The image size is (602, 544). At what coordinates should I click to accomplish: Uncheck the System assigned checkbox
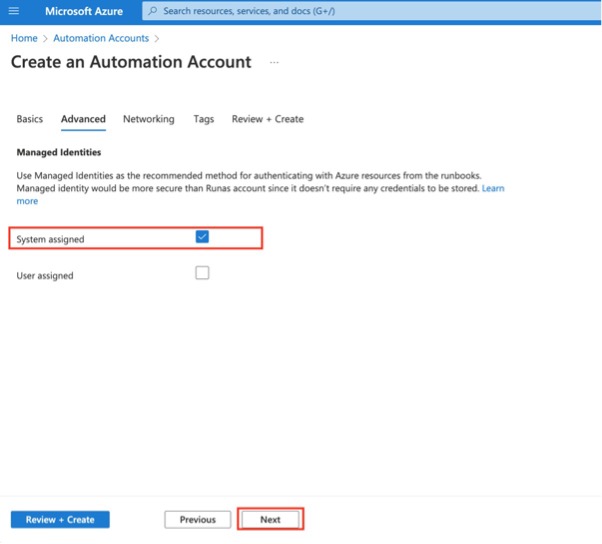[x=202, y=237]
